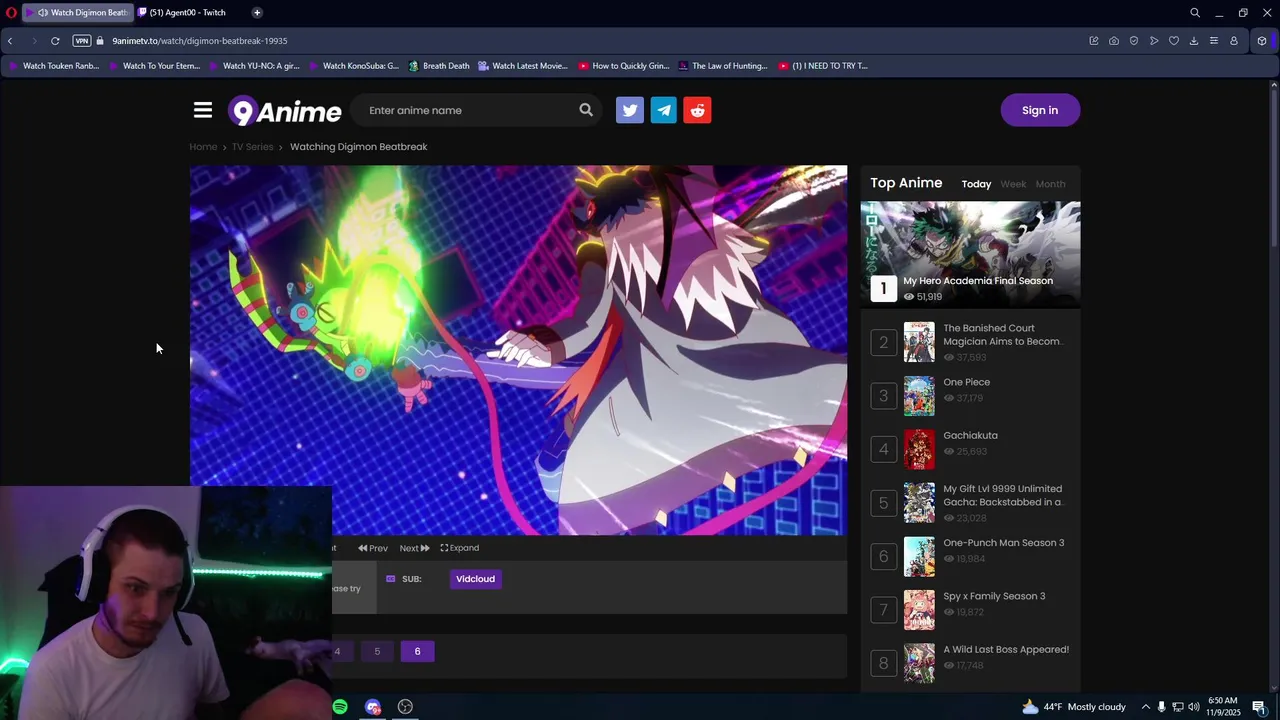Open One-Punch Man Season 3
This screenshot has width=1280, height=720.
click(x=1003, y=543)
